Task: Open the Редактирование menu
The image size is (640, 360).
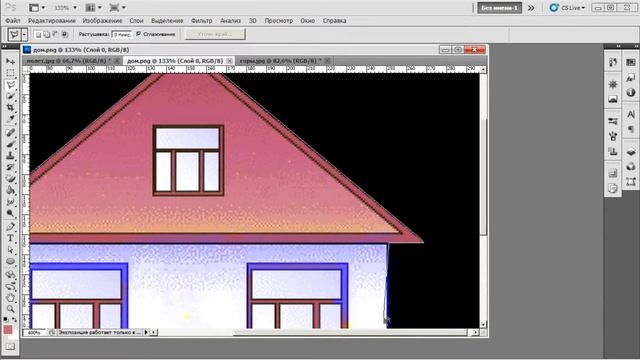Action: [52, 20]
